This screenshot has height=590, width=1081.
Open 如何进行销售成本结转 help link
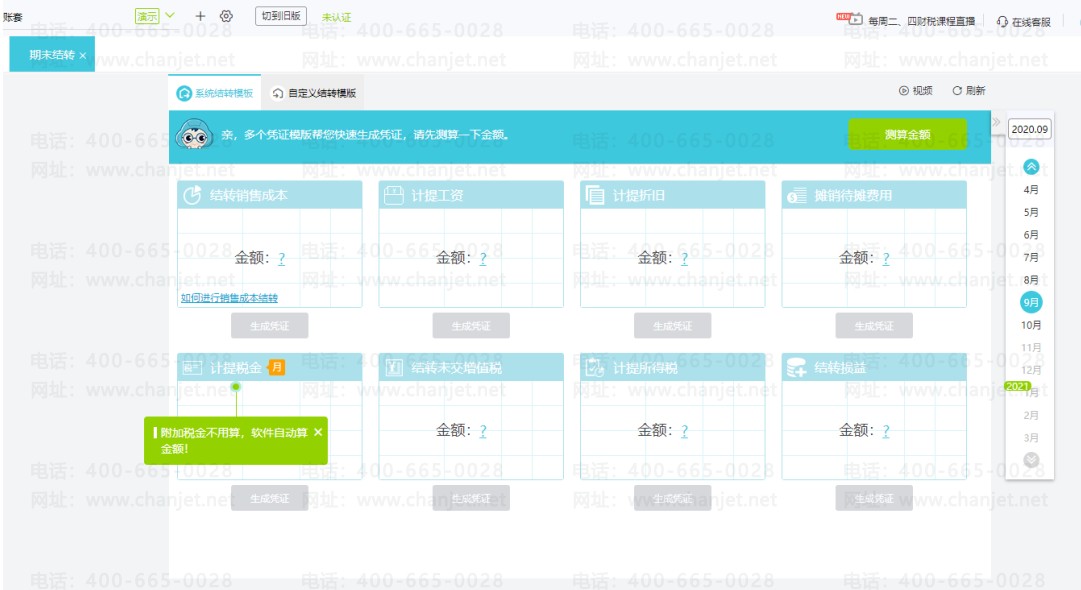[x=229, y=298]
